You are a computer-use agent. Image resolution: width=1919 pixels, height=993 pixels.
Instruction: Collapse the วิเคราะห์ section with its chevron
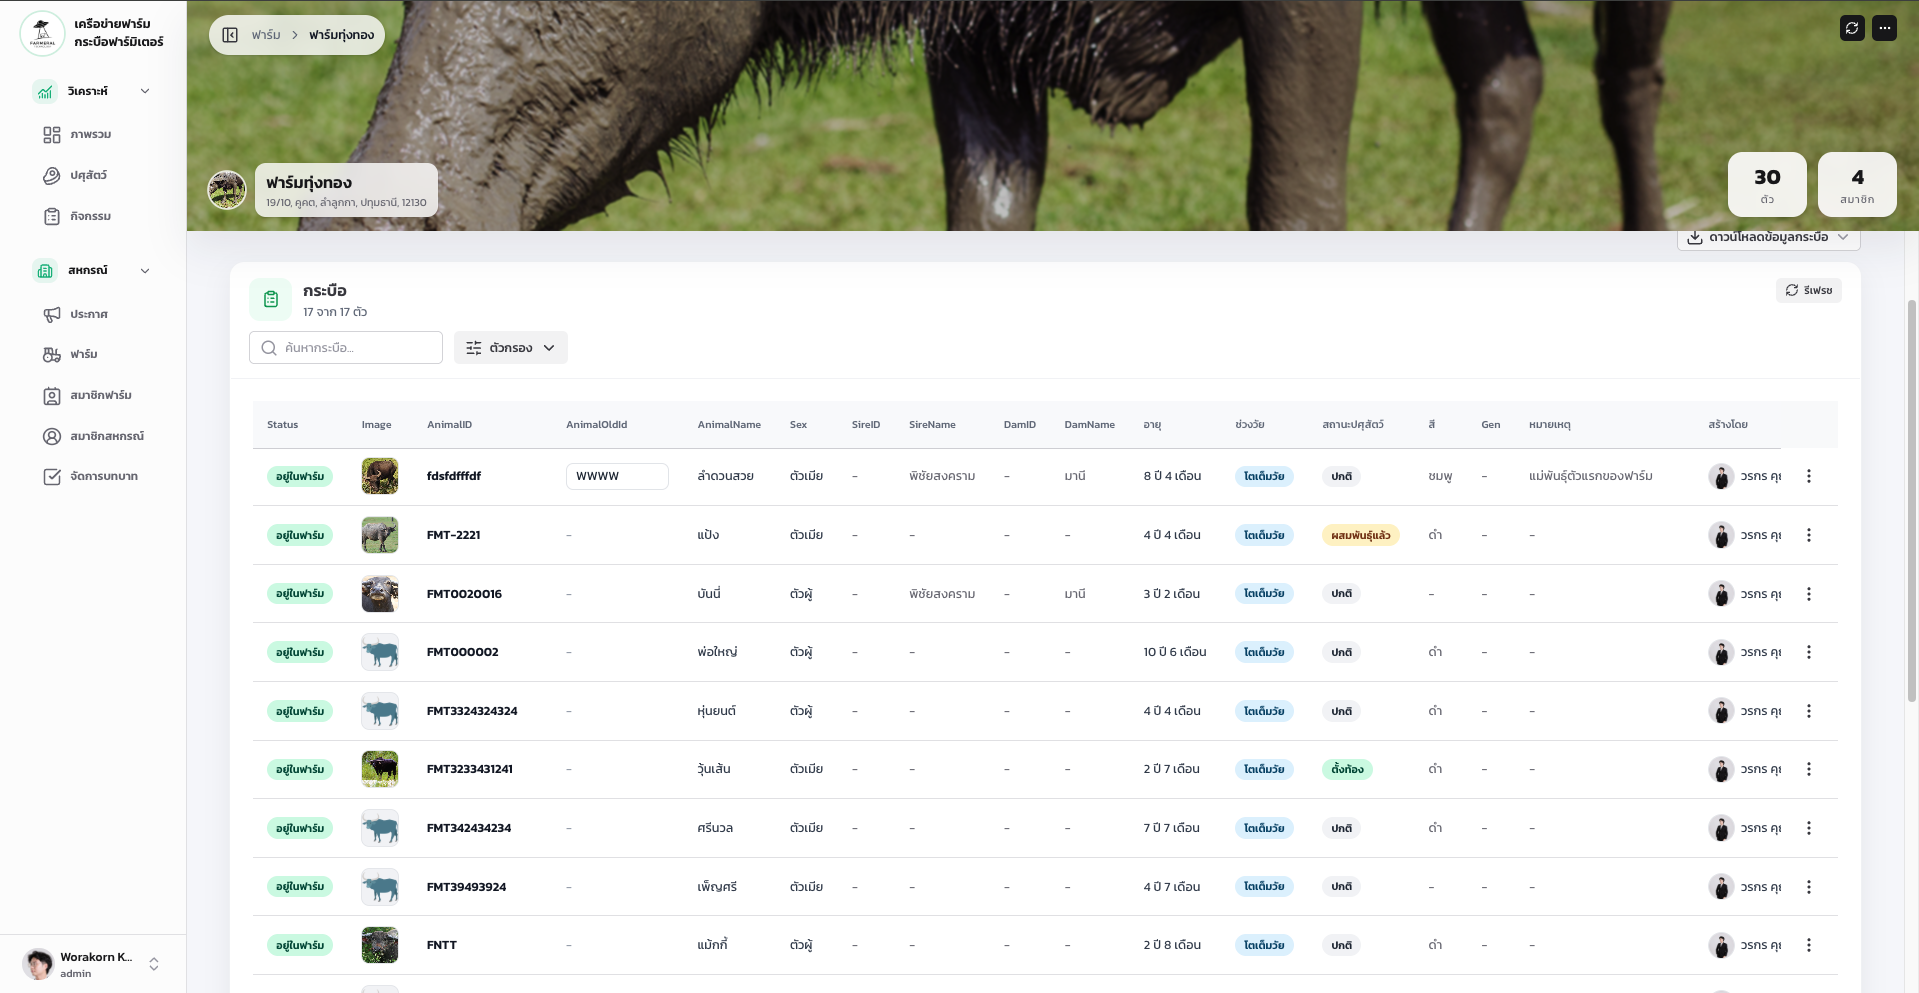[x=145, y=90]
